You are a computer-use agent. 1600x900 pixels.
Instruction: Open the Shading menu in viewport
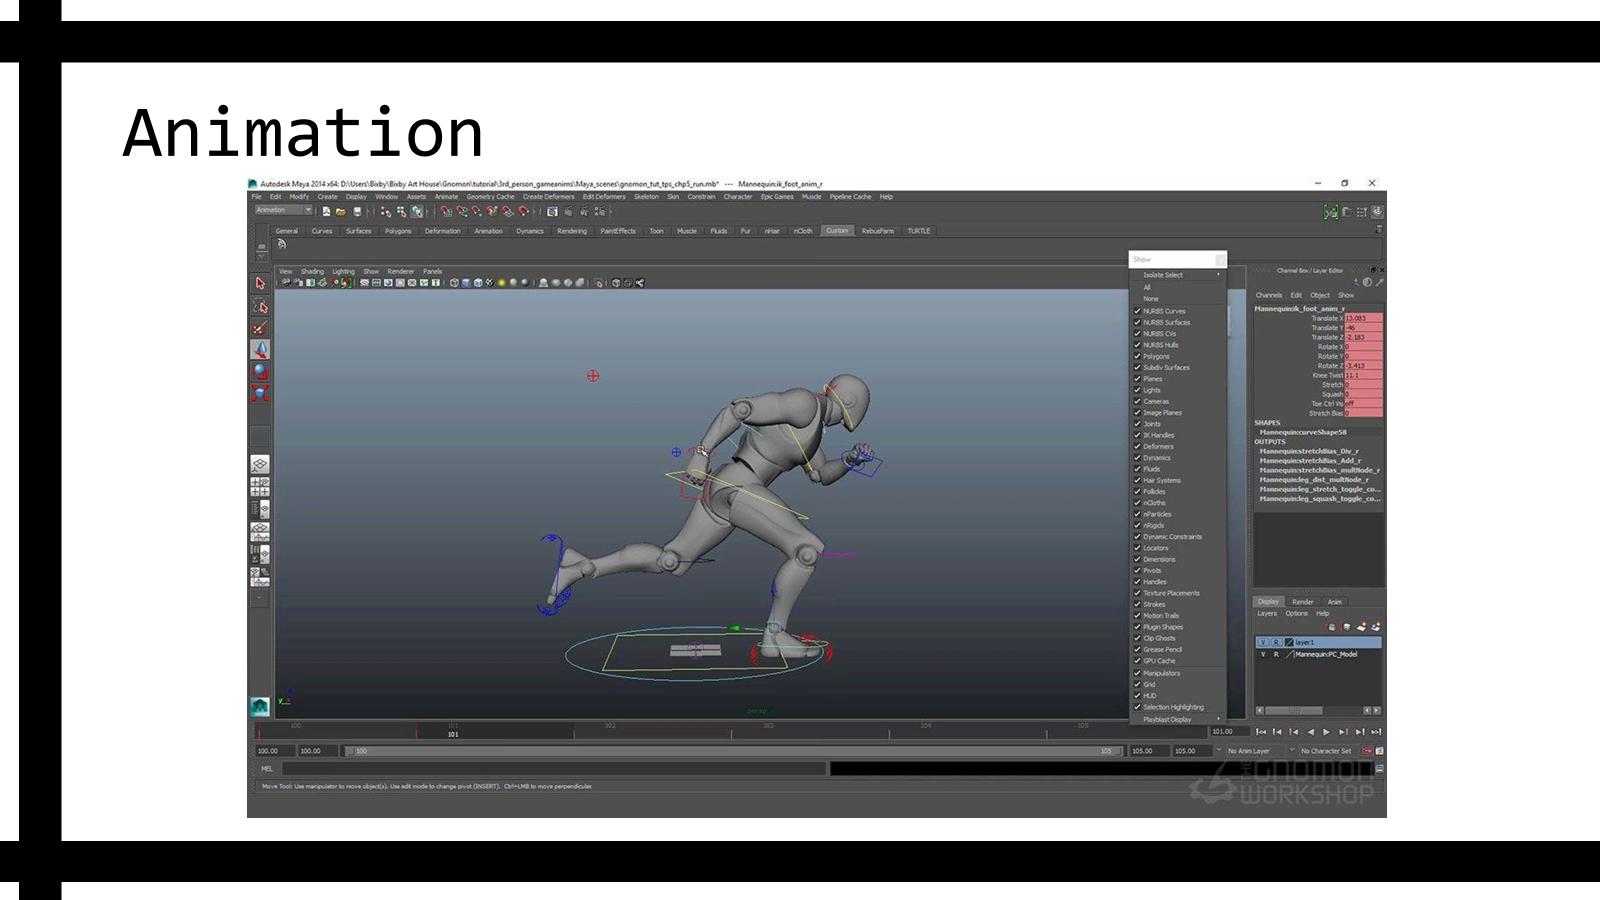tap(313, 271)
